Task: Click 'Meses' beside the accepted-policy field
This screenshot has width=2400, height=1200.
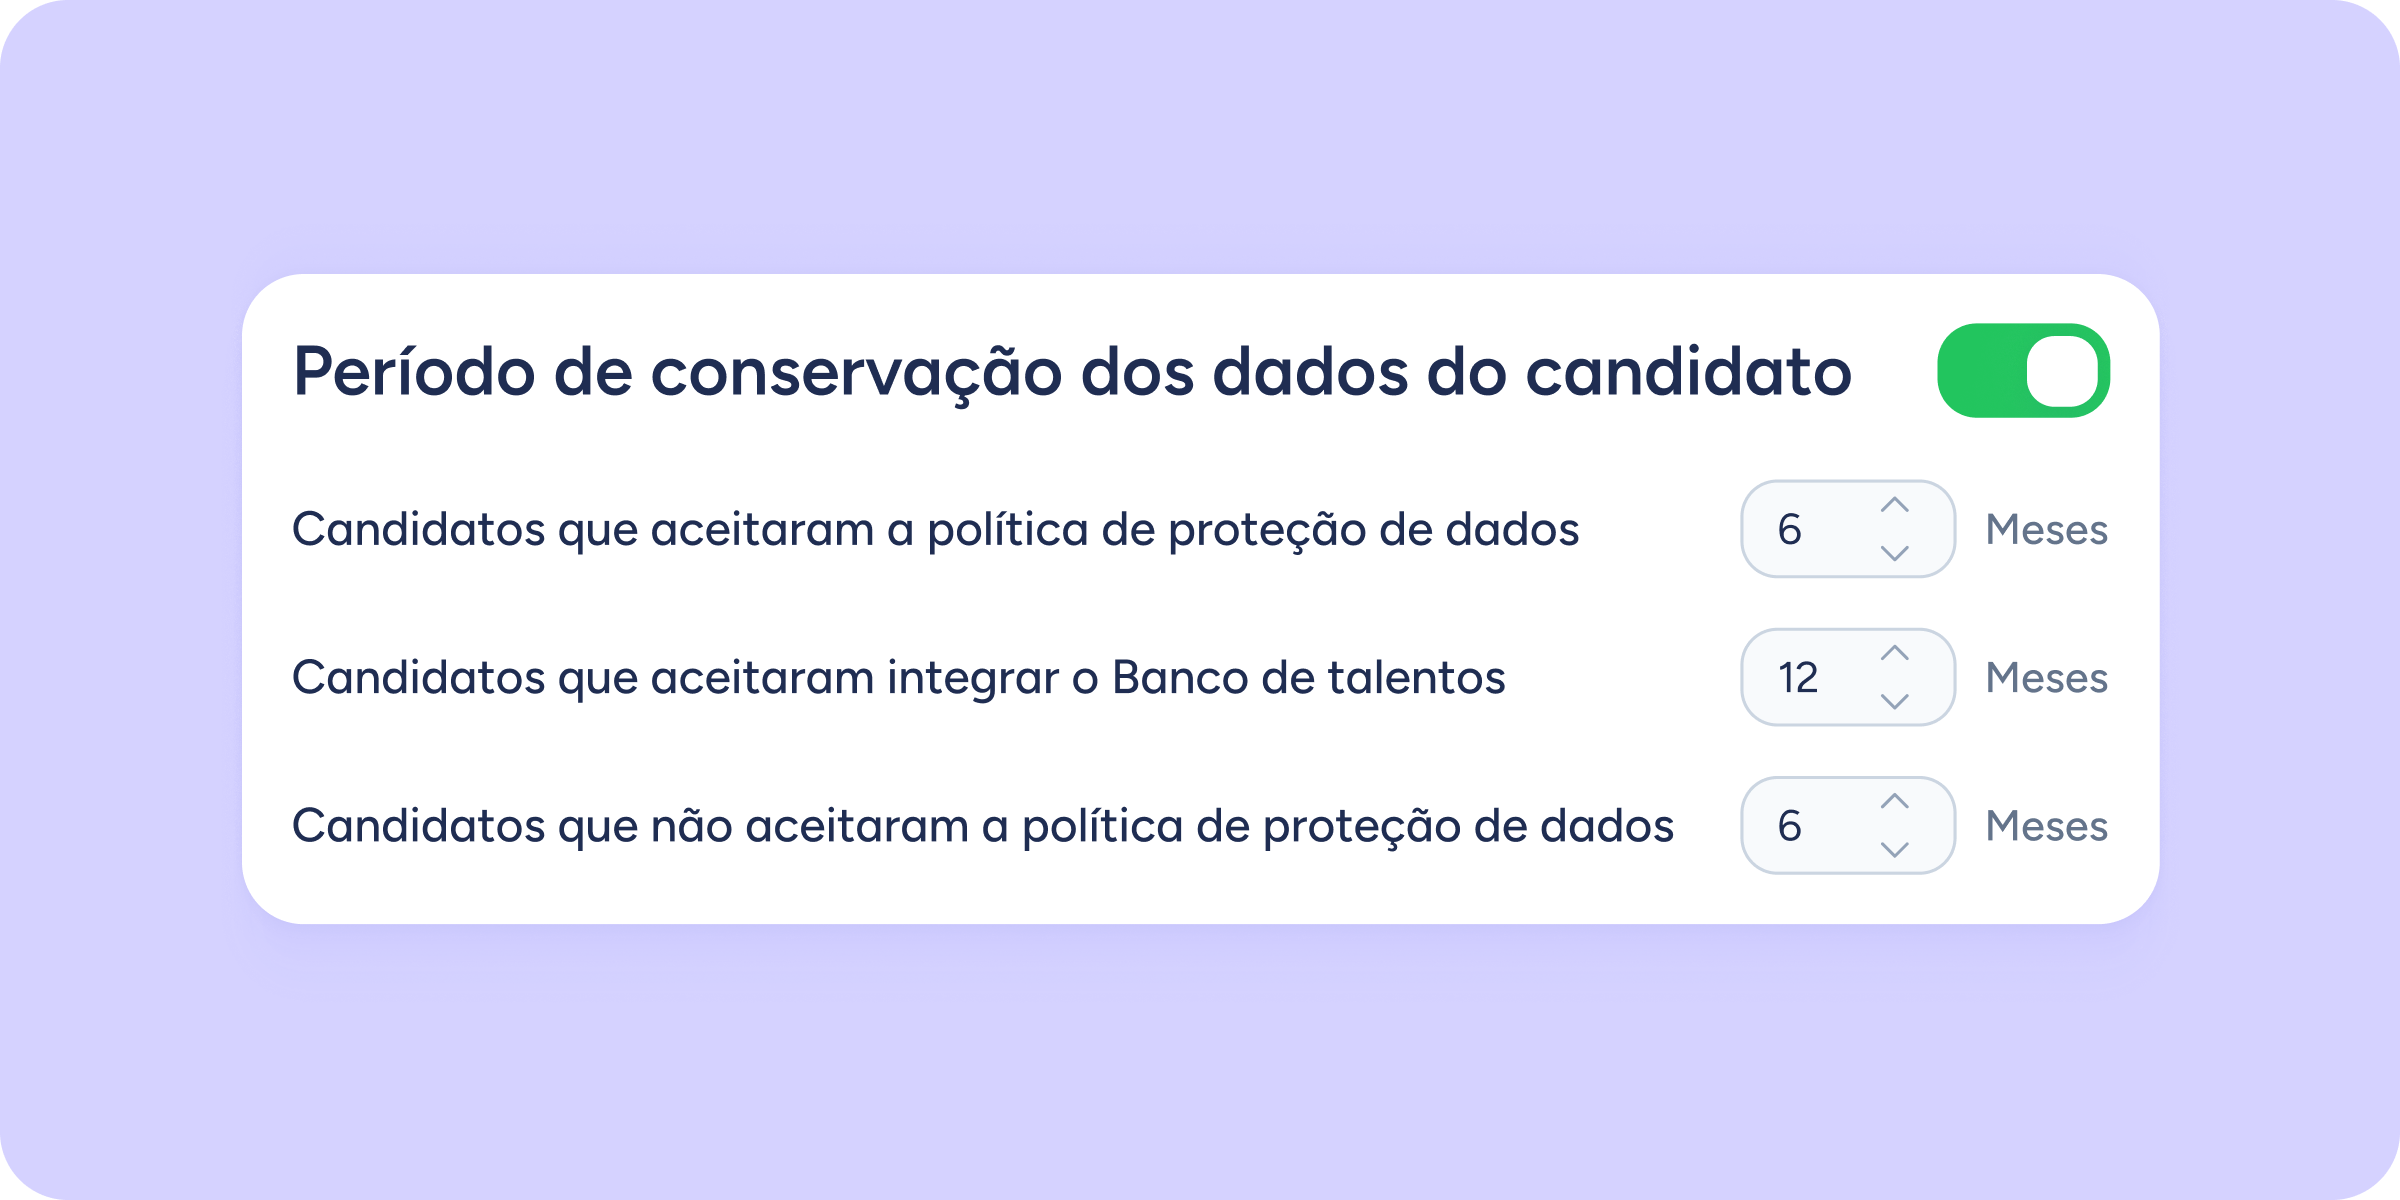Action: click(2046, 529)
